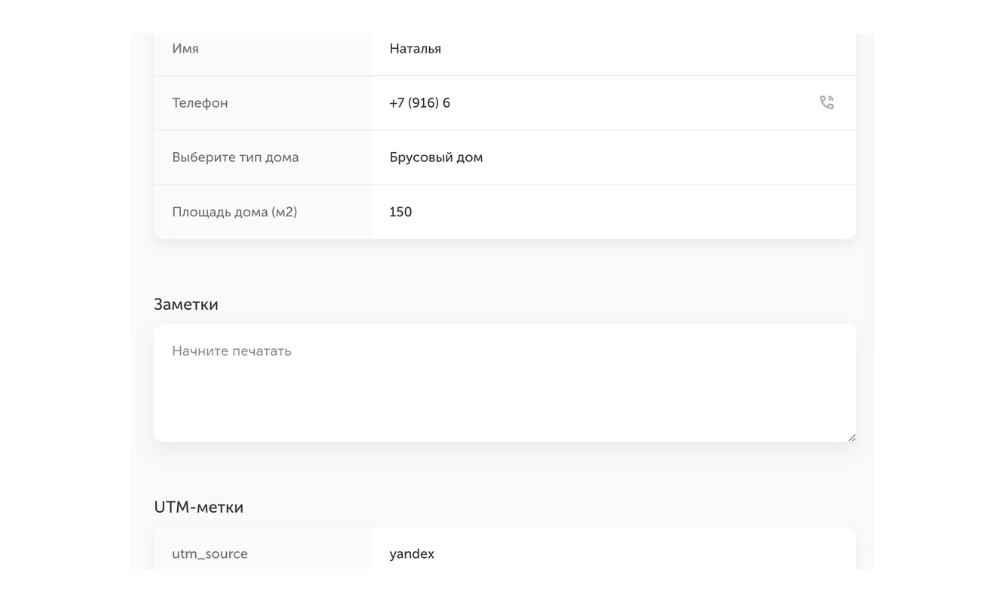
Task: Click the Площадь дома (м2) label
Action: [x=234, y=212]
